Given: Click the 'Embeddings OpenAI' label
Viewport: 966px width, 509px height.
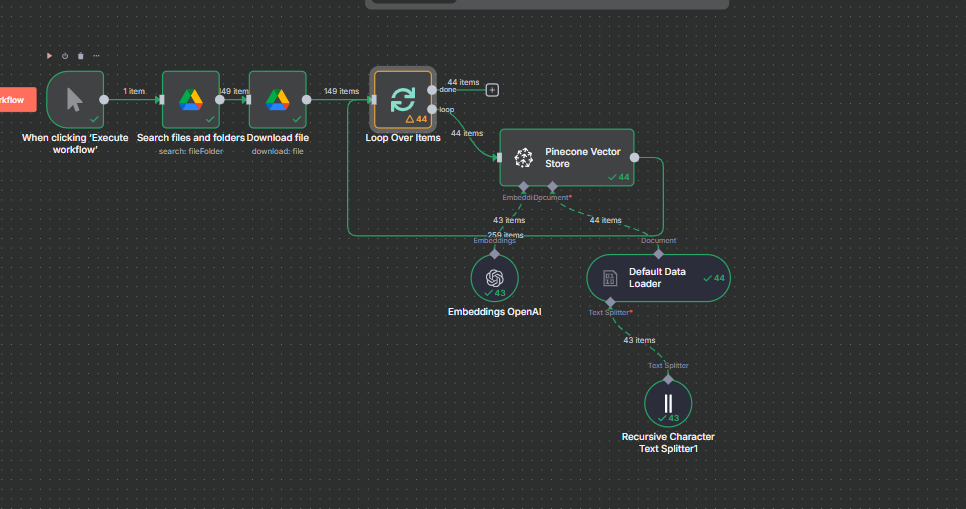Looking at the screenshot, I should point(495,312).
